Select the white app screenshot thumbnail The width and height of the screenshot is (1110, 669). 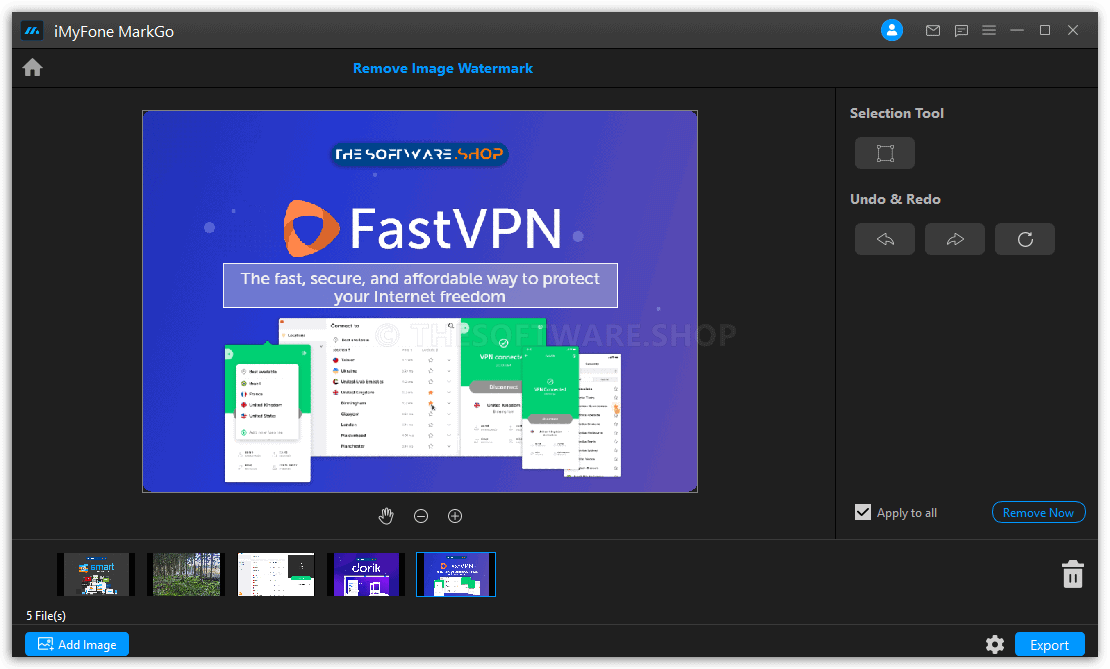276,574
